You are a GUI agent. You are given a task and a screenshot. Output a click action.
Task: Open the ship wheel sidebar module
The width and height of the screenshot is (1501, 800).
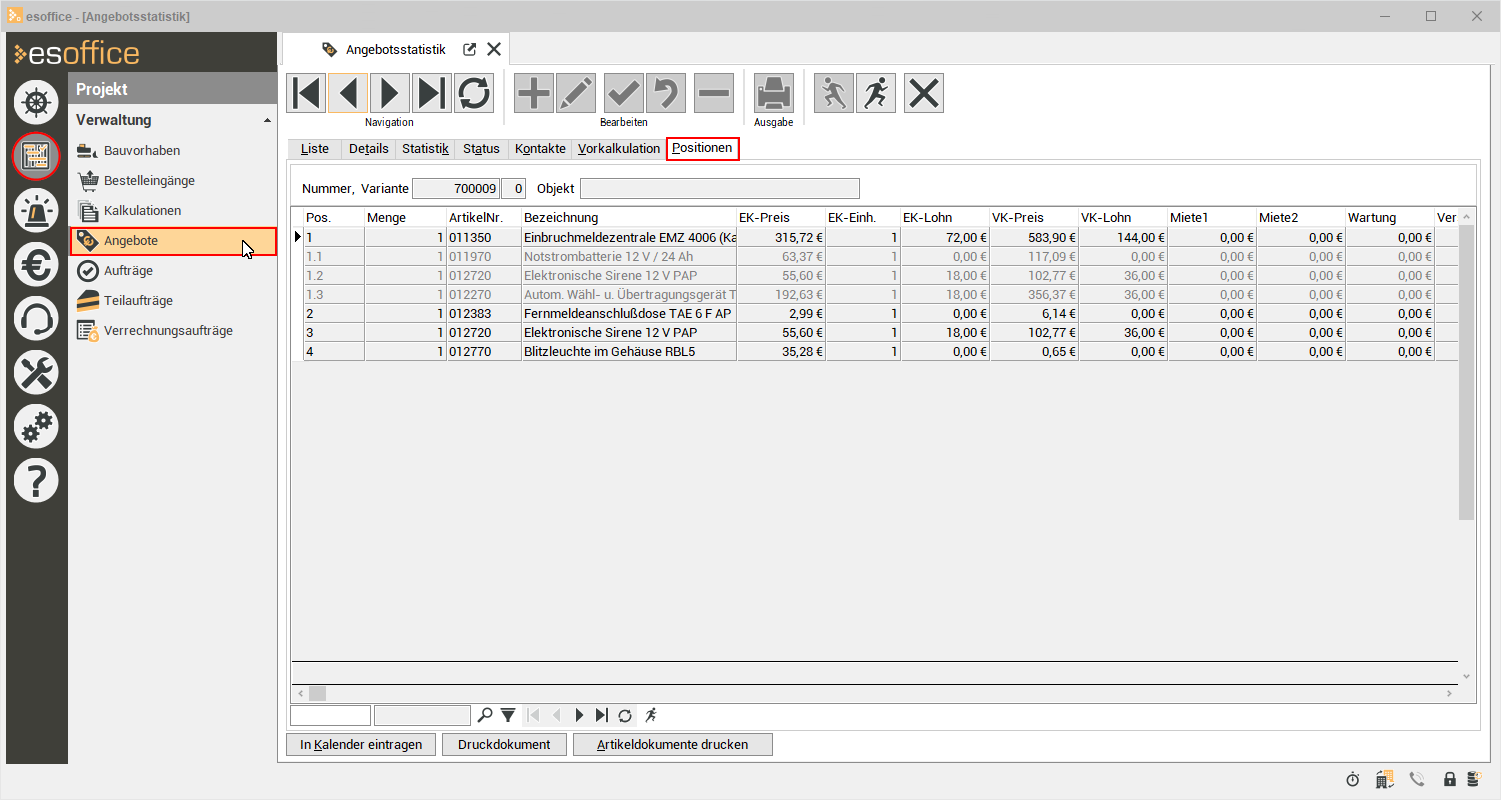click(x=36, y=102)
